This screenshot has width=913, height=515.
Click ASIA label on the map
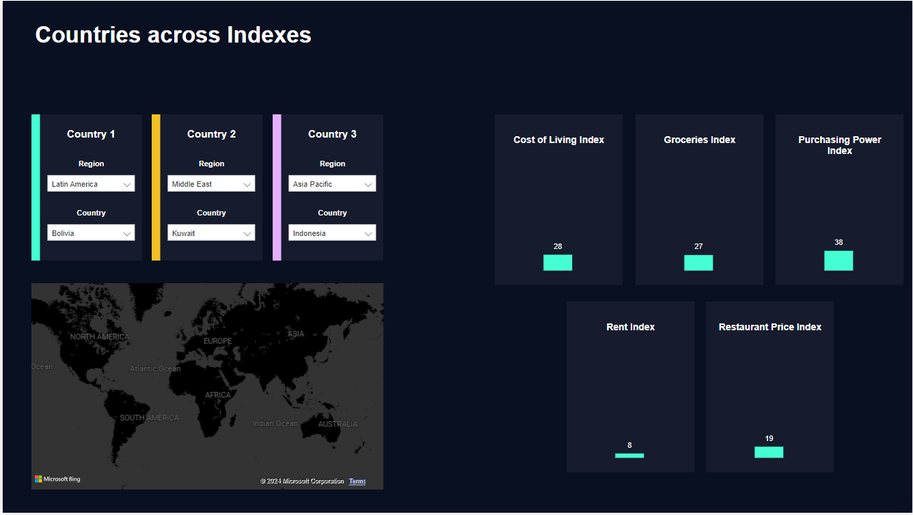click(296, 334)
